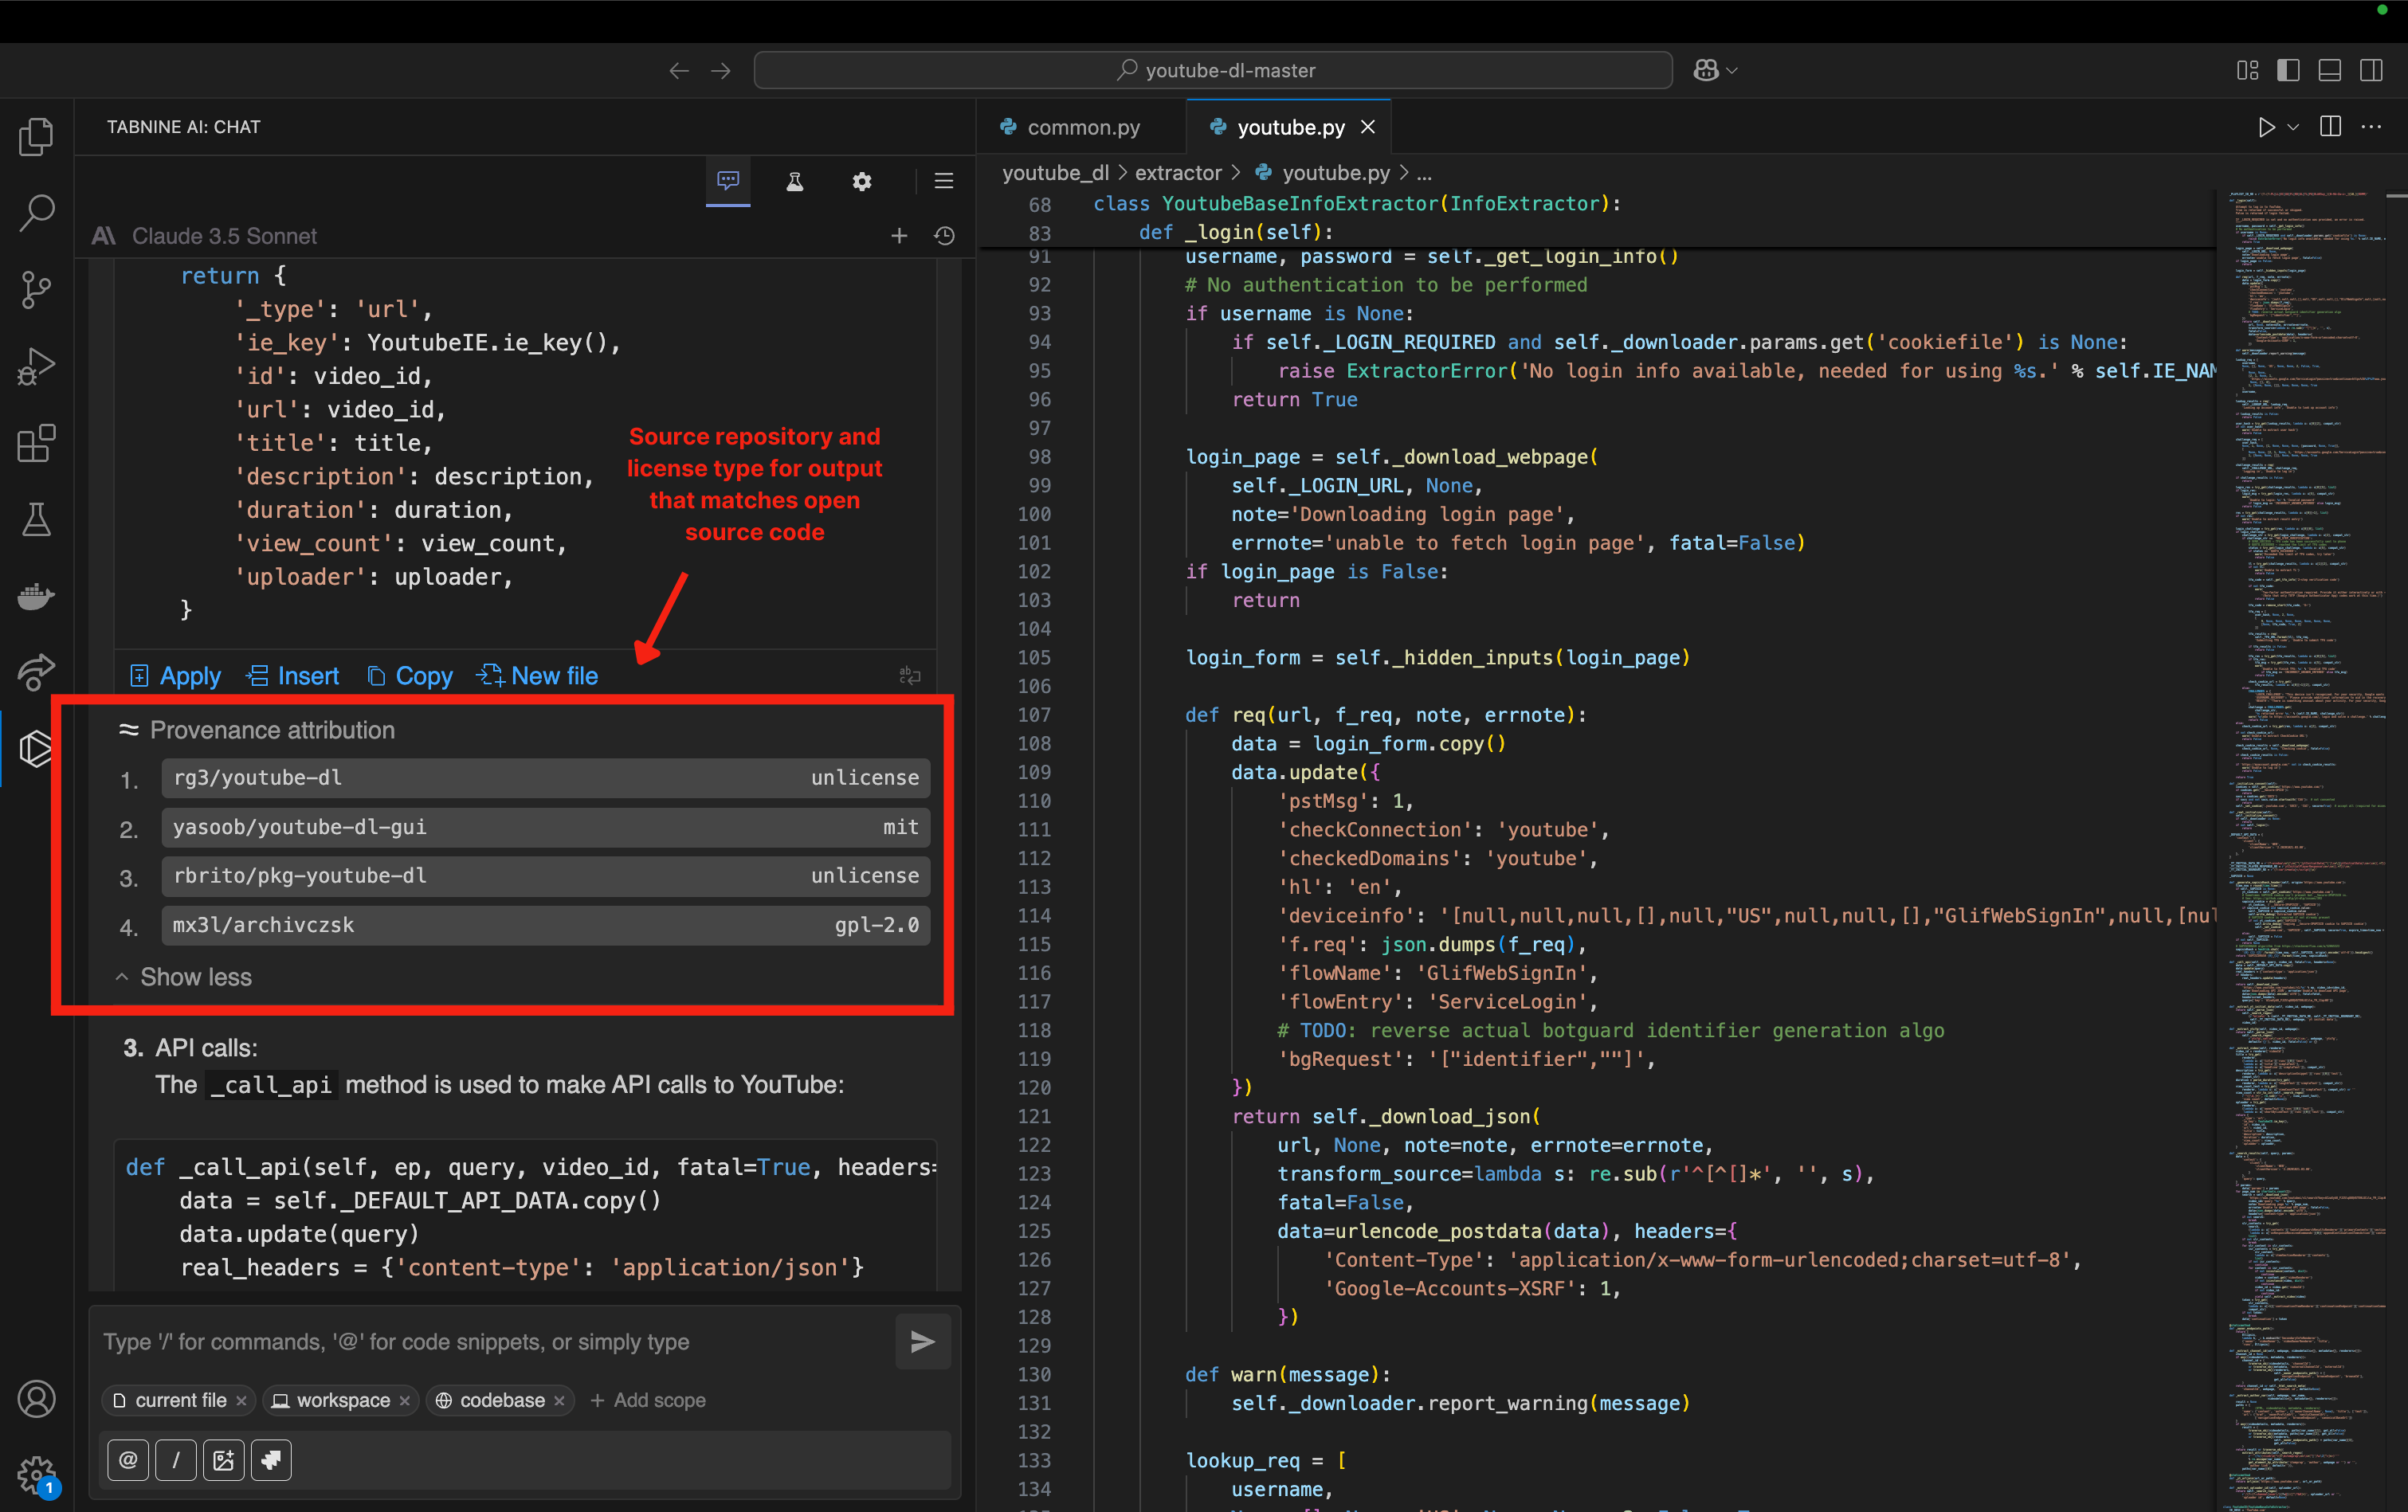This screenshot has width=2408, height=1512.
Task: Remove the codebase scope chip
Action: 559,1401
